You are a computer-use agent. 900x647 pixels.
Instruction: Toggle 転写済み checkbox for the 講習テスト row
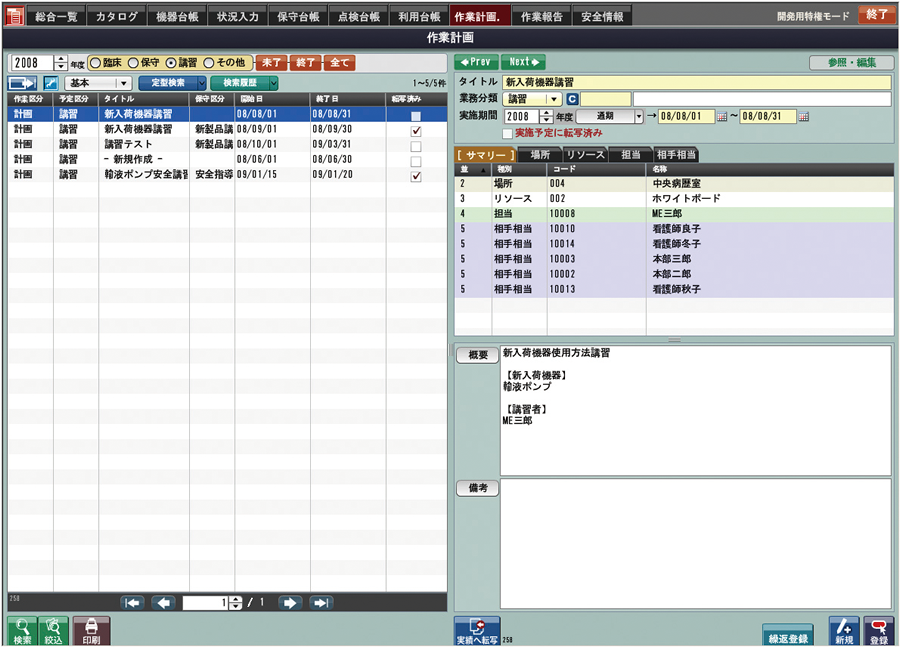click(416, 146)
